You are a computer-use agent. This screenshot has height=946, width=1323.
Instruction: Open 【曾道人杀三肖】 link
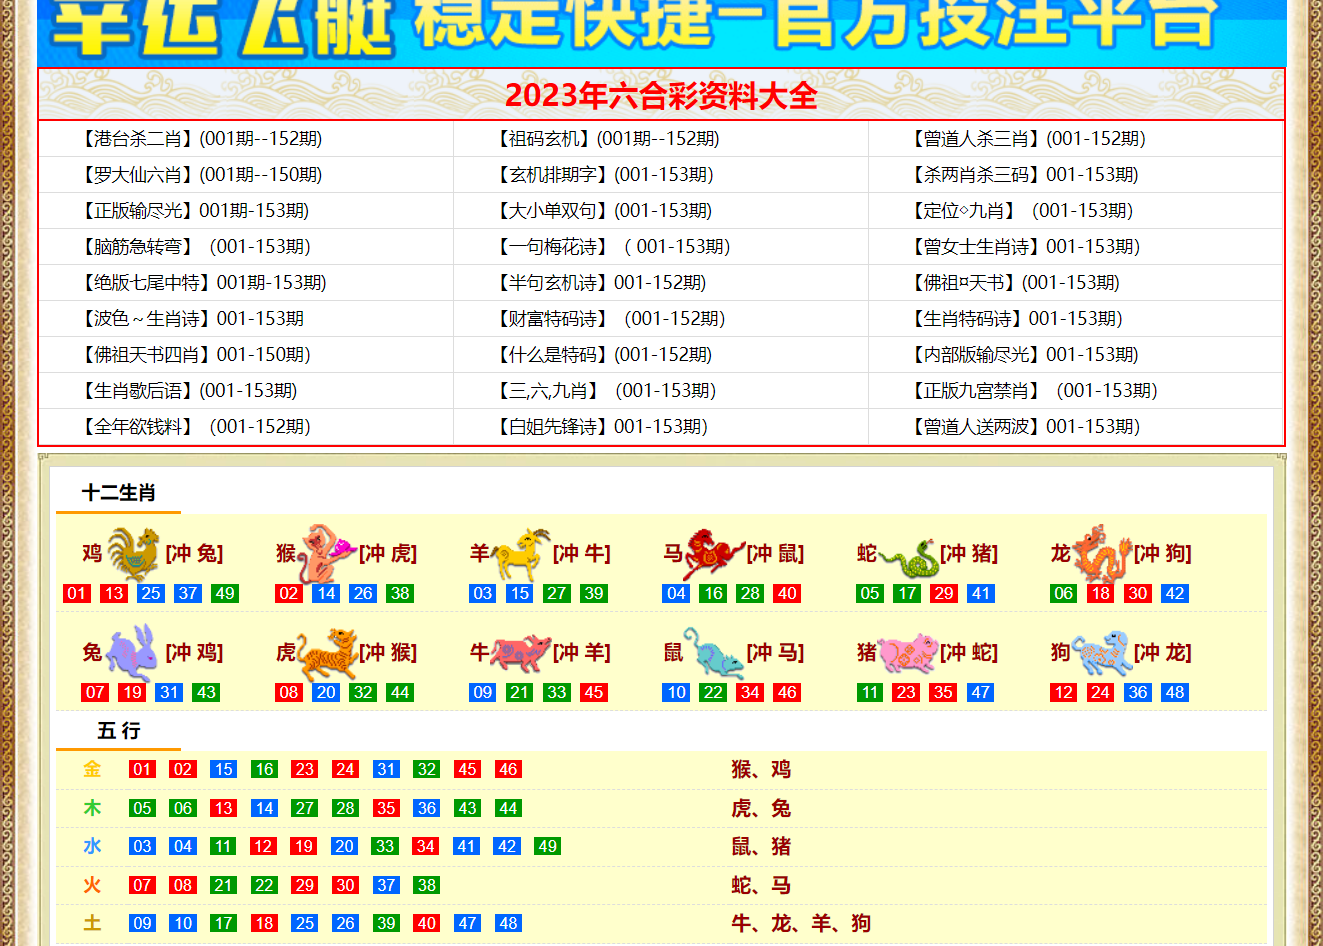[1026, 139]
